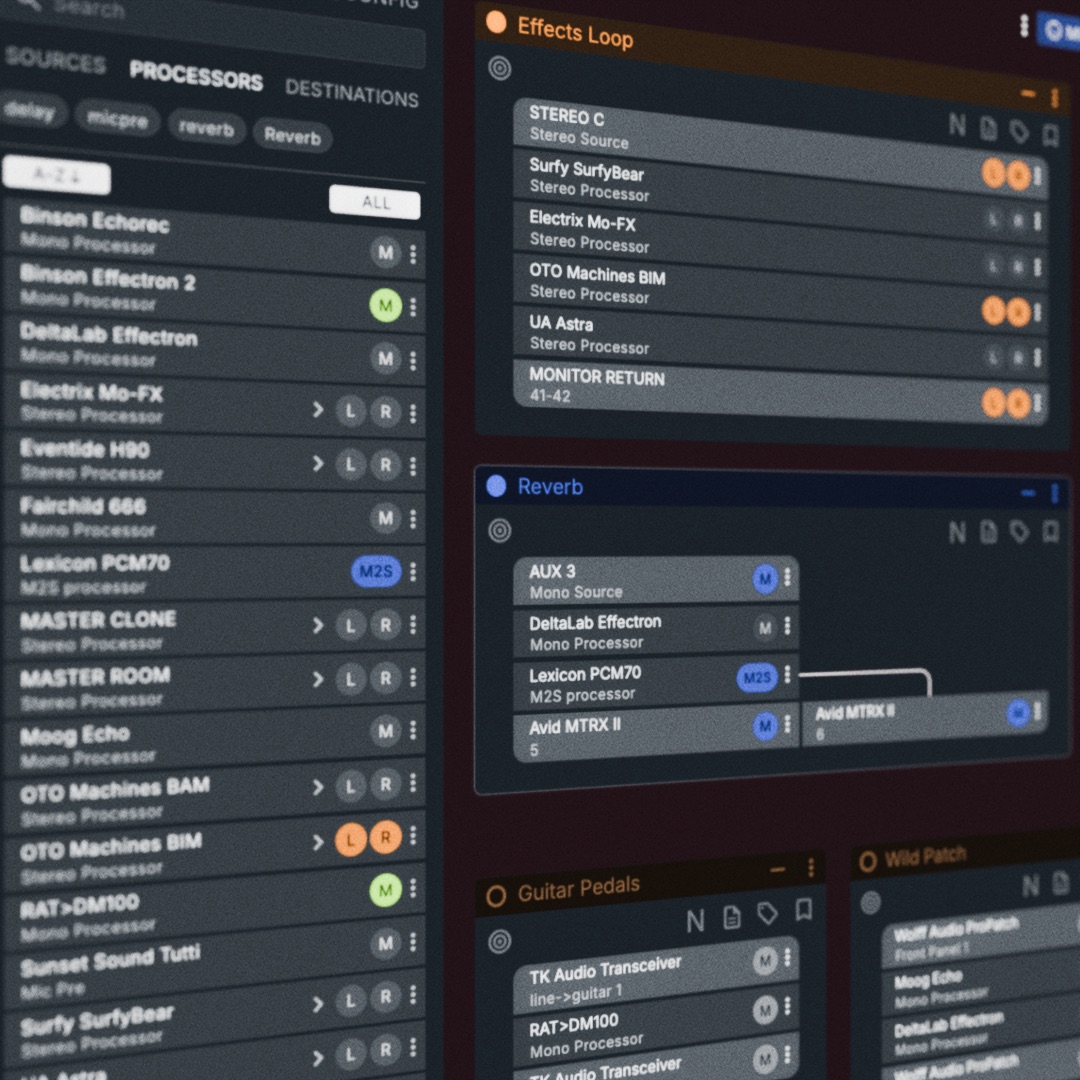Click the document icon in Guitar Pedals panel
The height and width of the screenshot is (1080, 1080).
pyautogui.click(x=731, y=917)
